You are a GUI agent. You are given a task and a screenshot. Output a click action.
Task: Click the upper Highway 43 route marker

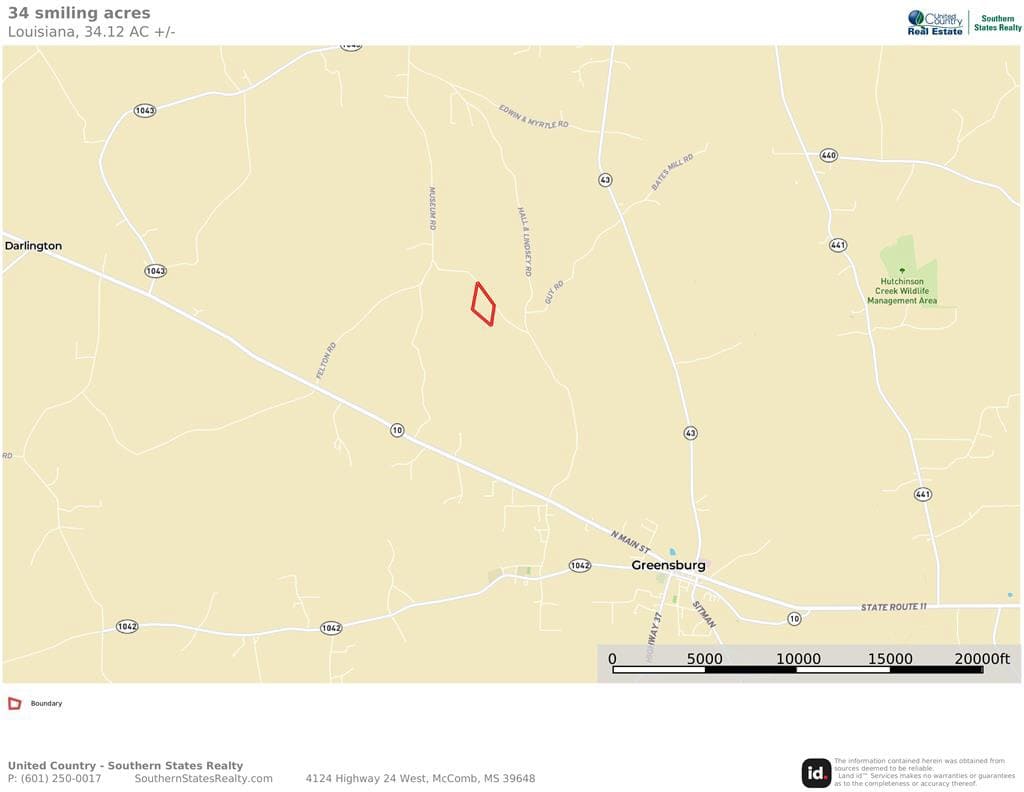point(605,180)
